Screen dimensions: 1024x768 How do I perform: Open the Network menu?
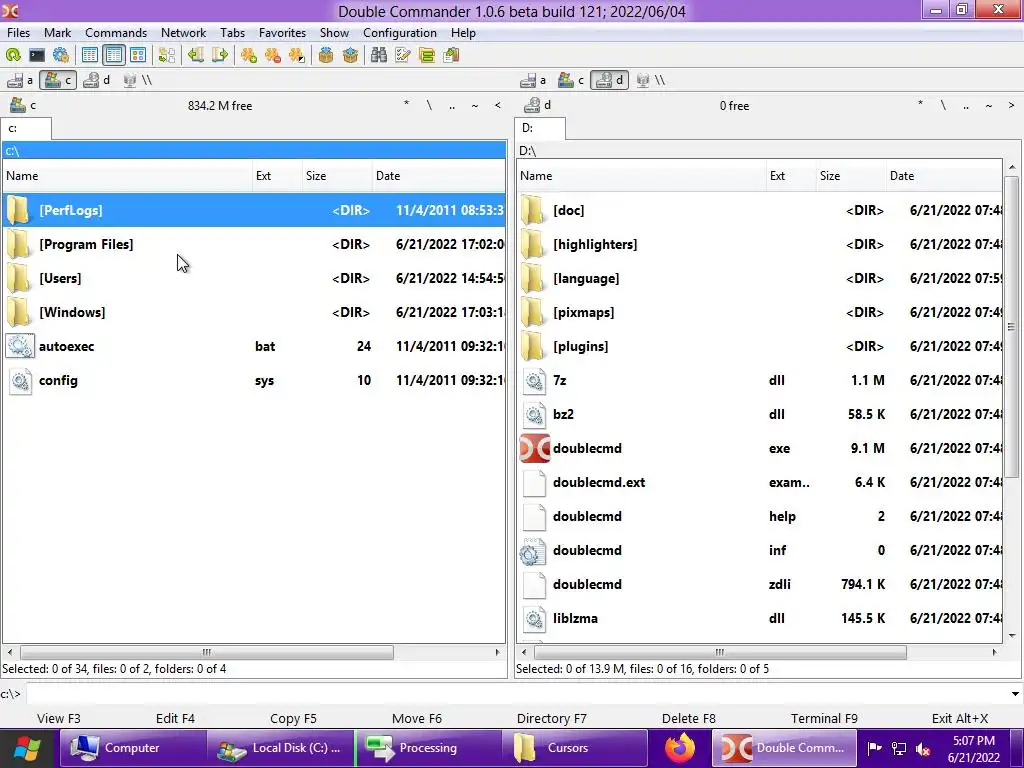(184, 33)
